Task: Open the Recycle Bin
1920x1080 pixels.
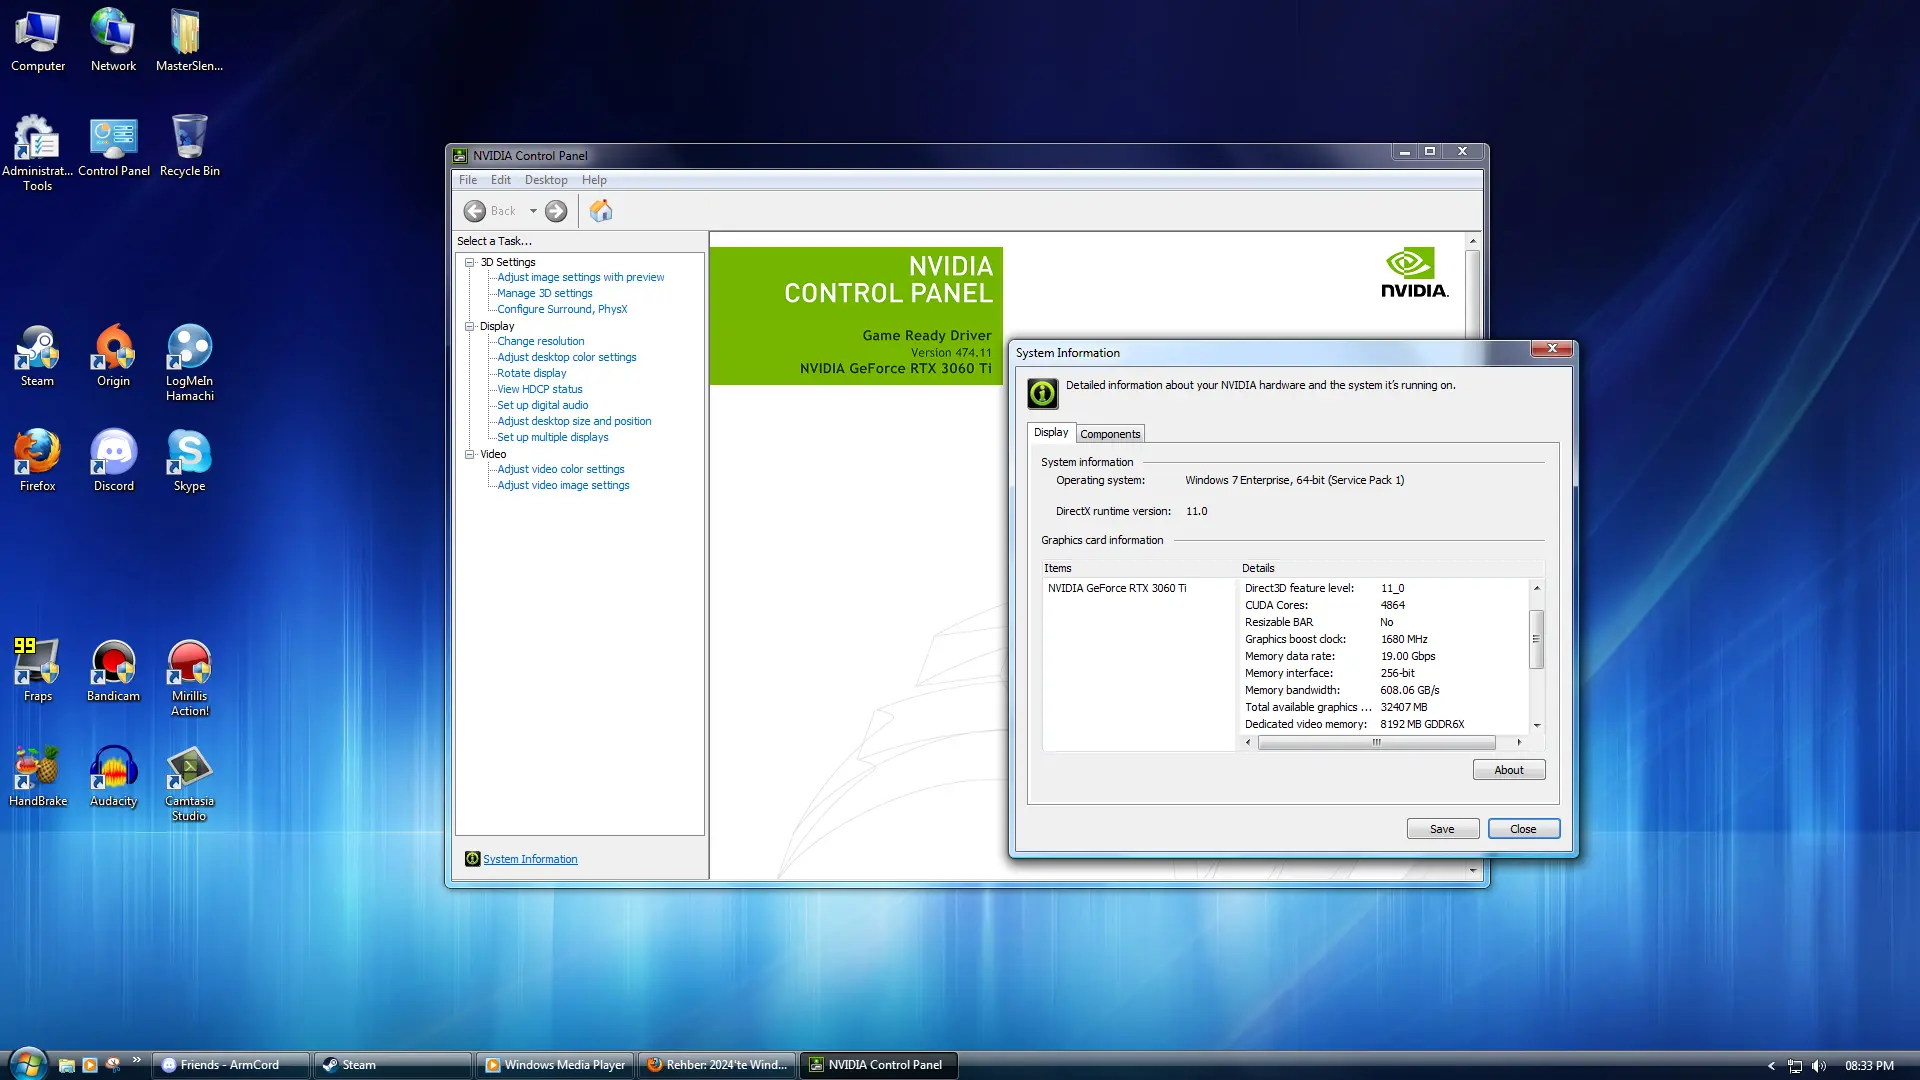Action: 189,146
